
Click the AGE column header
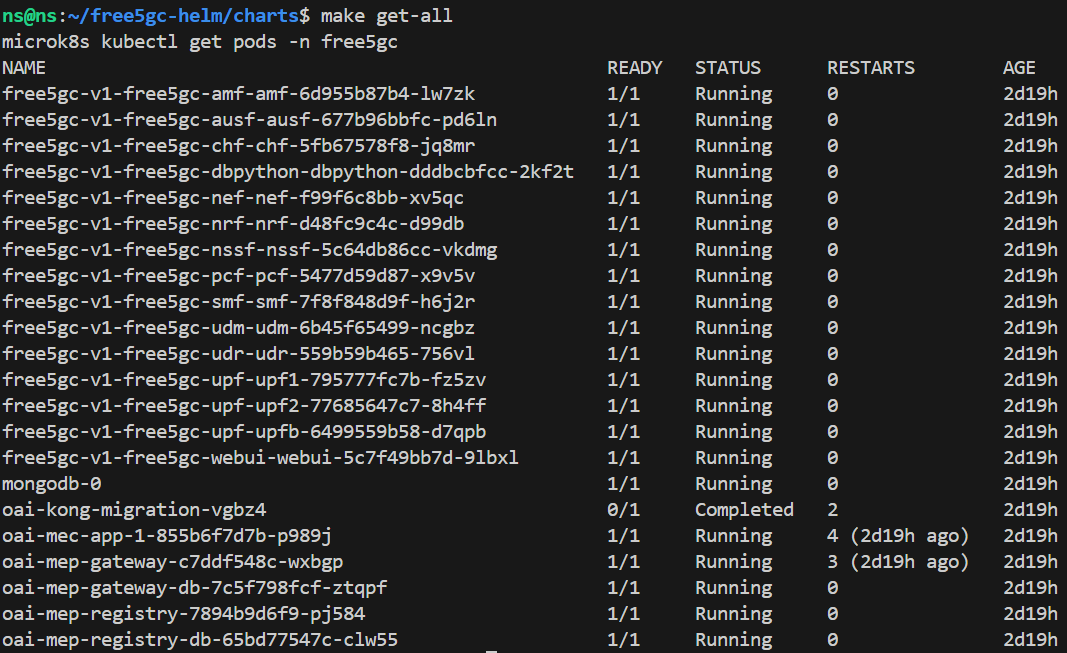[1019, 68]
